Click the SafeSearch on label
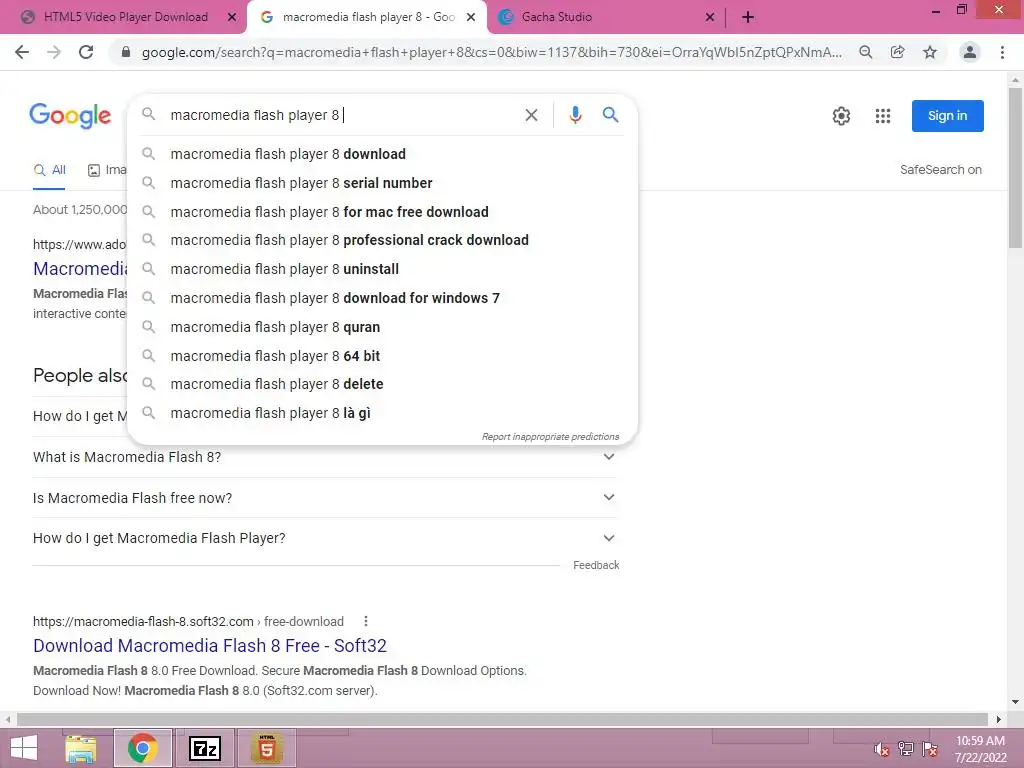The image size is (1024, 768). (940, 170)
